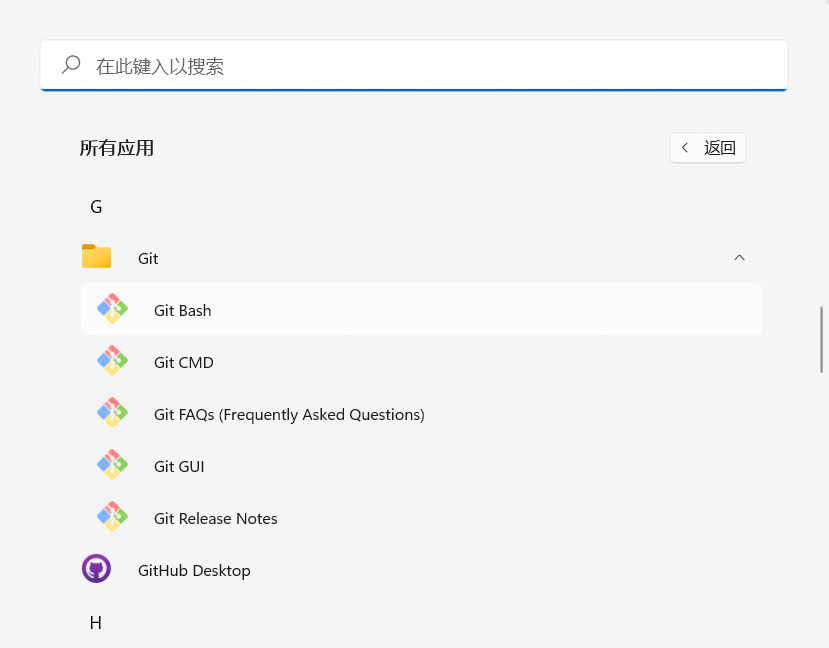Start Git GUI from the list
The height and width of the screenshot is (648, 829).
[179, 466]
